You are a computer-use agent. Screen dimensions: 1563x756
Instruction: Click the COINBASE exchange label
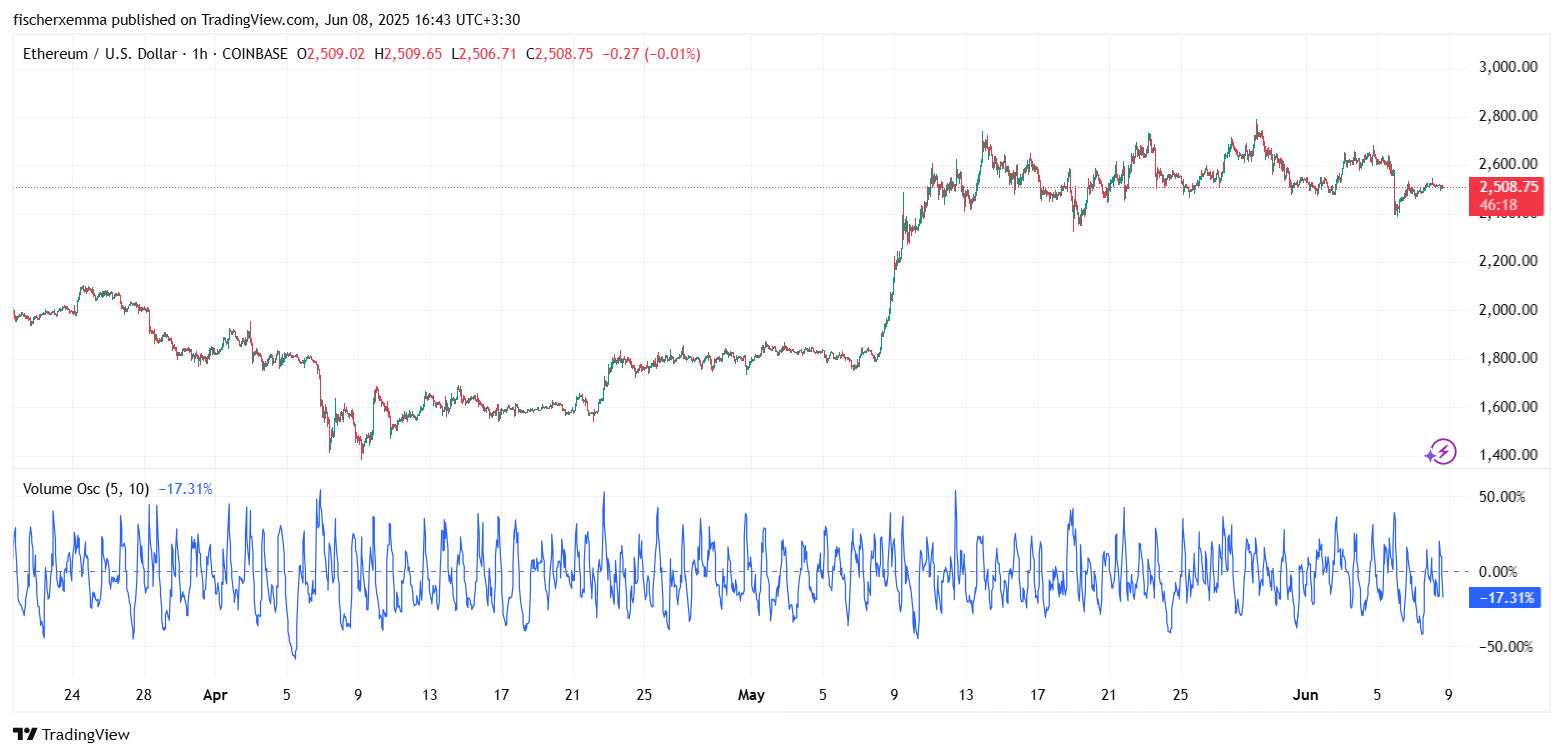(253, 54)
